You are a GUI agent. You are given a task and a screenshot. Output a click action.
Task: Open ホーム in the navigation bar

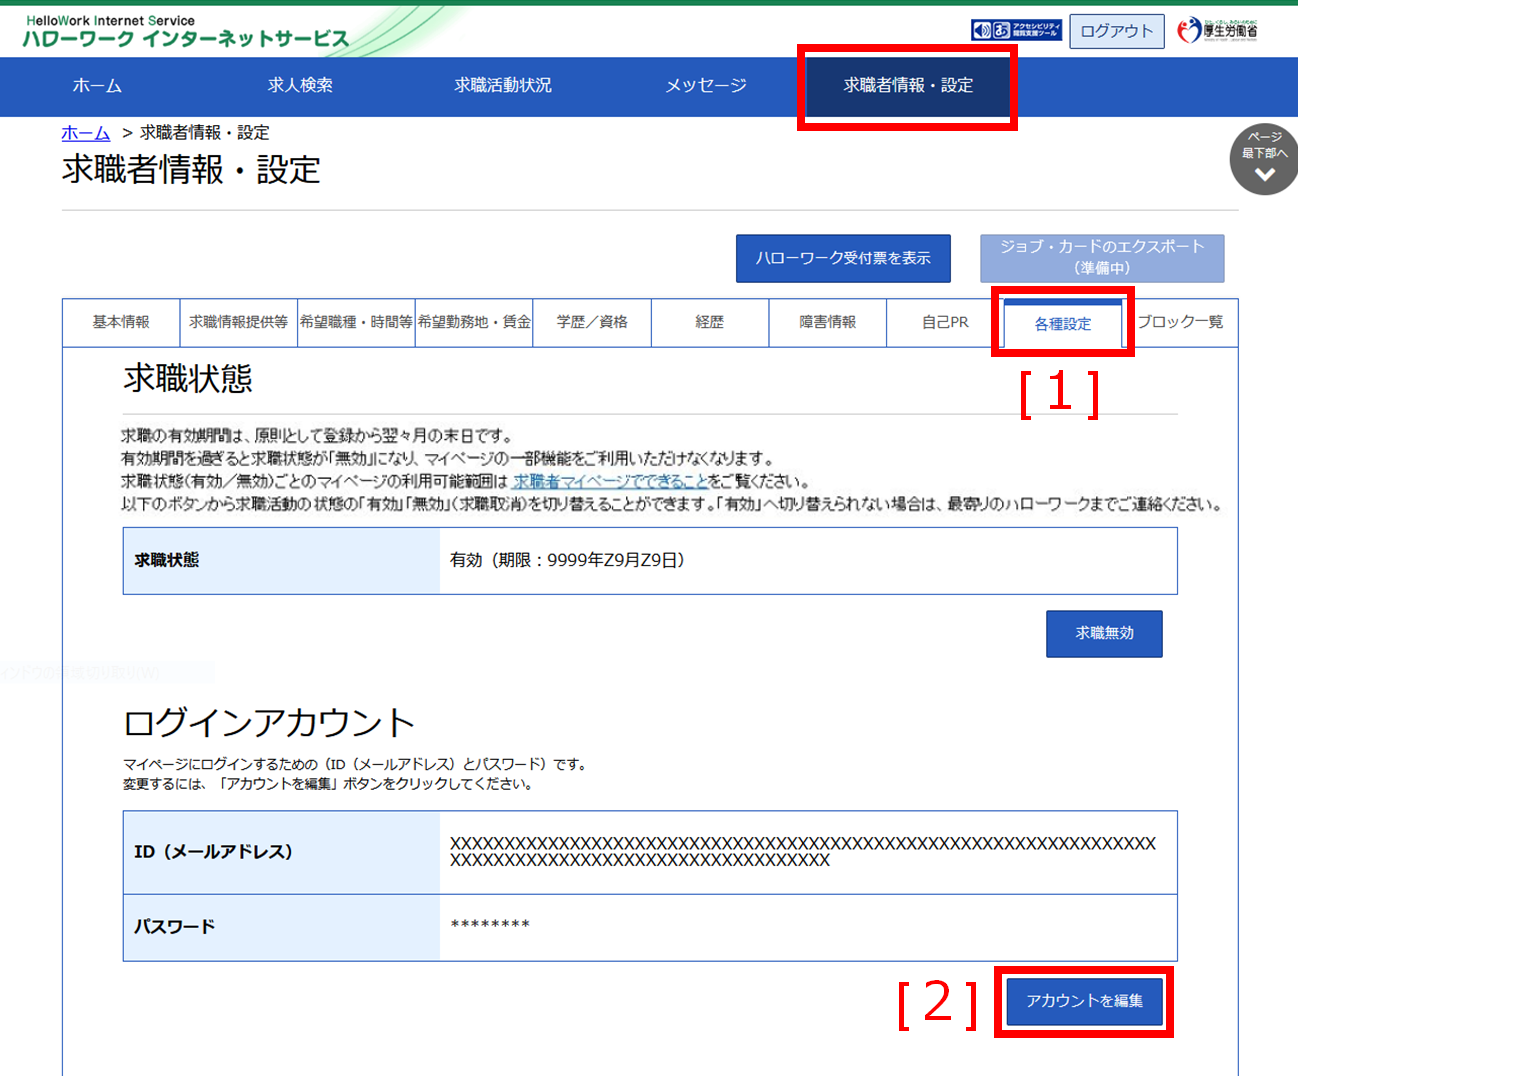97,86
